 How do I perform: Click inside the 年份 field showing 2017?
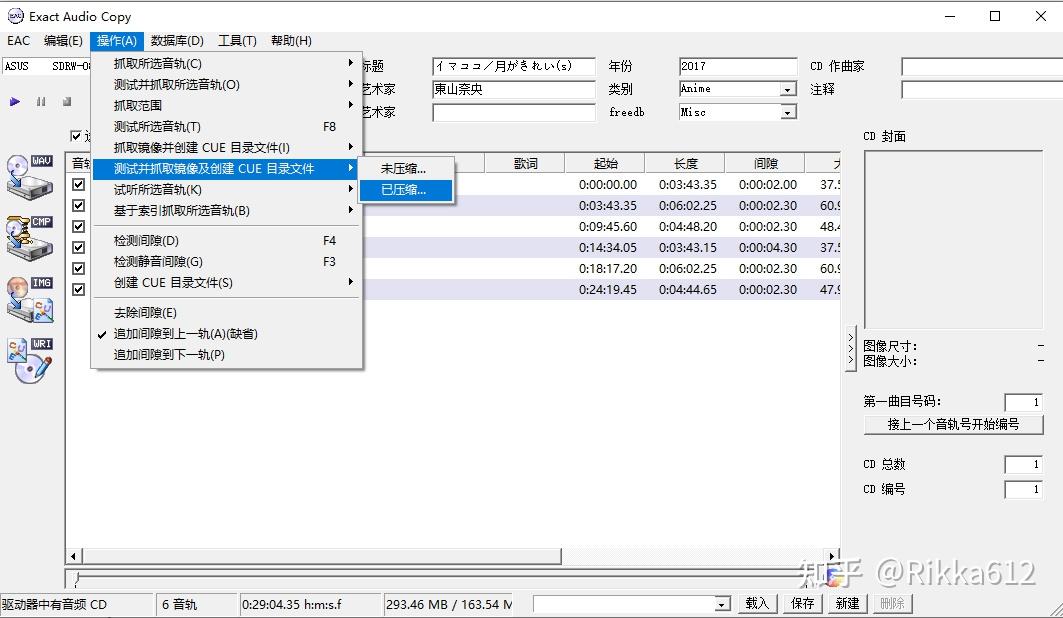click(737, 65)
